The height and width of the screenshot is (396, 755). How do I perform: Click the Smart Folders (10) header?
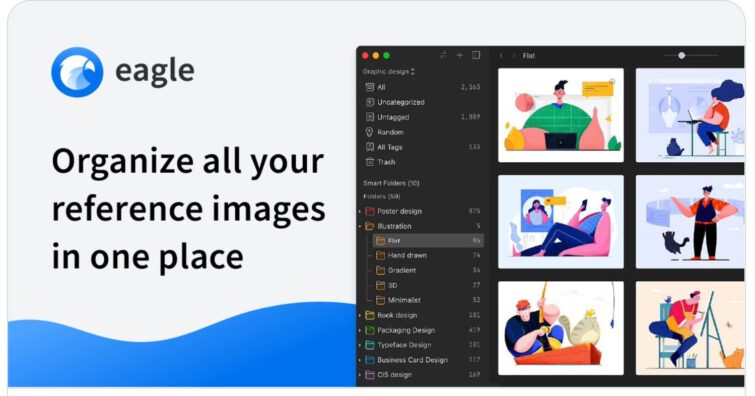click(x=391, y=183)
